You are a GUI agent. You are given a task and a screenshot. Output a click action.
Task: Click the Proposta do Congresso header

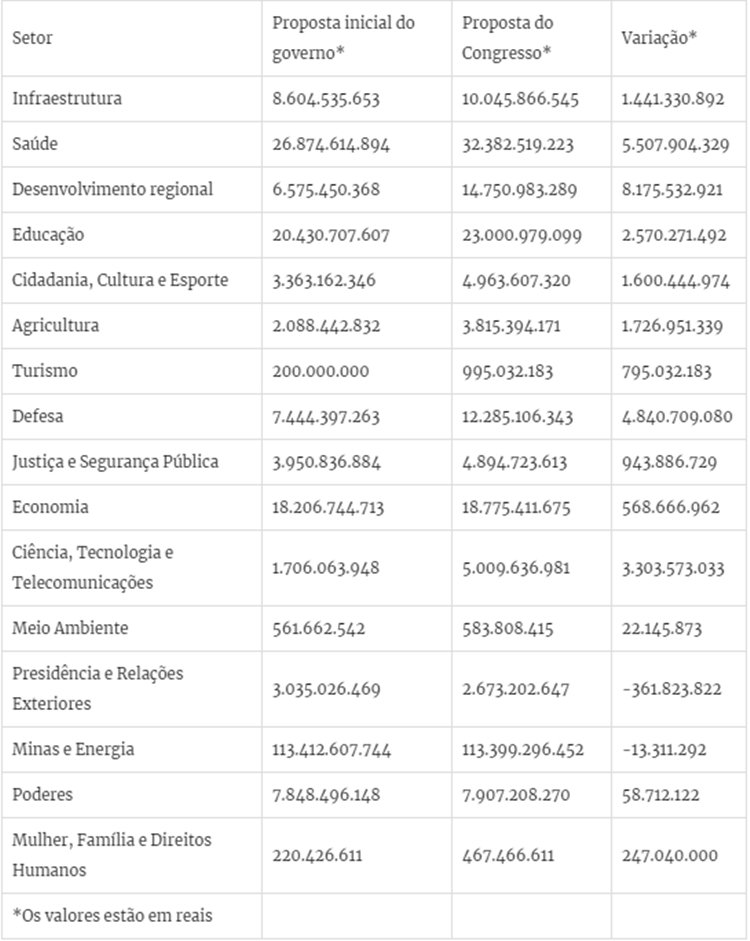click(509, 37)
